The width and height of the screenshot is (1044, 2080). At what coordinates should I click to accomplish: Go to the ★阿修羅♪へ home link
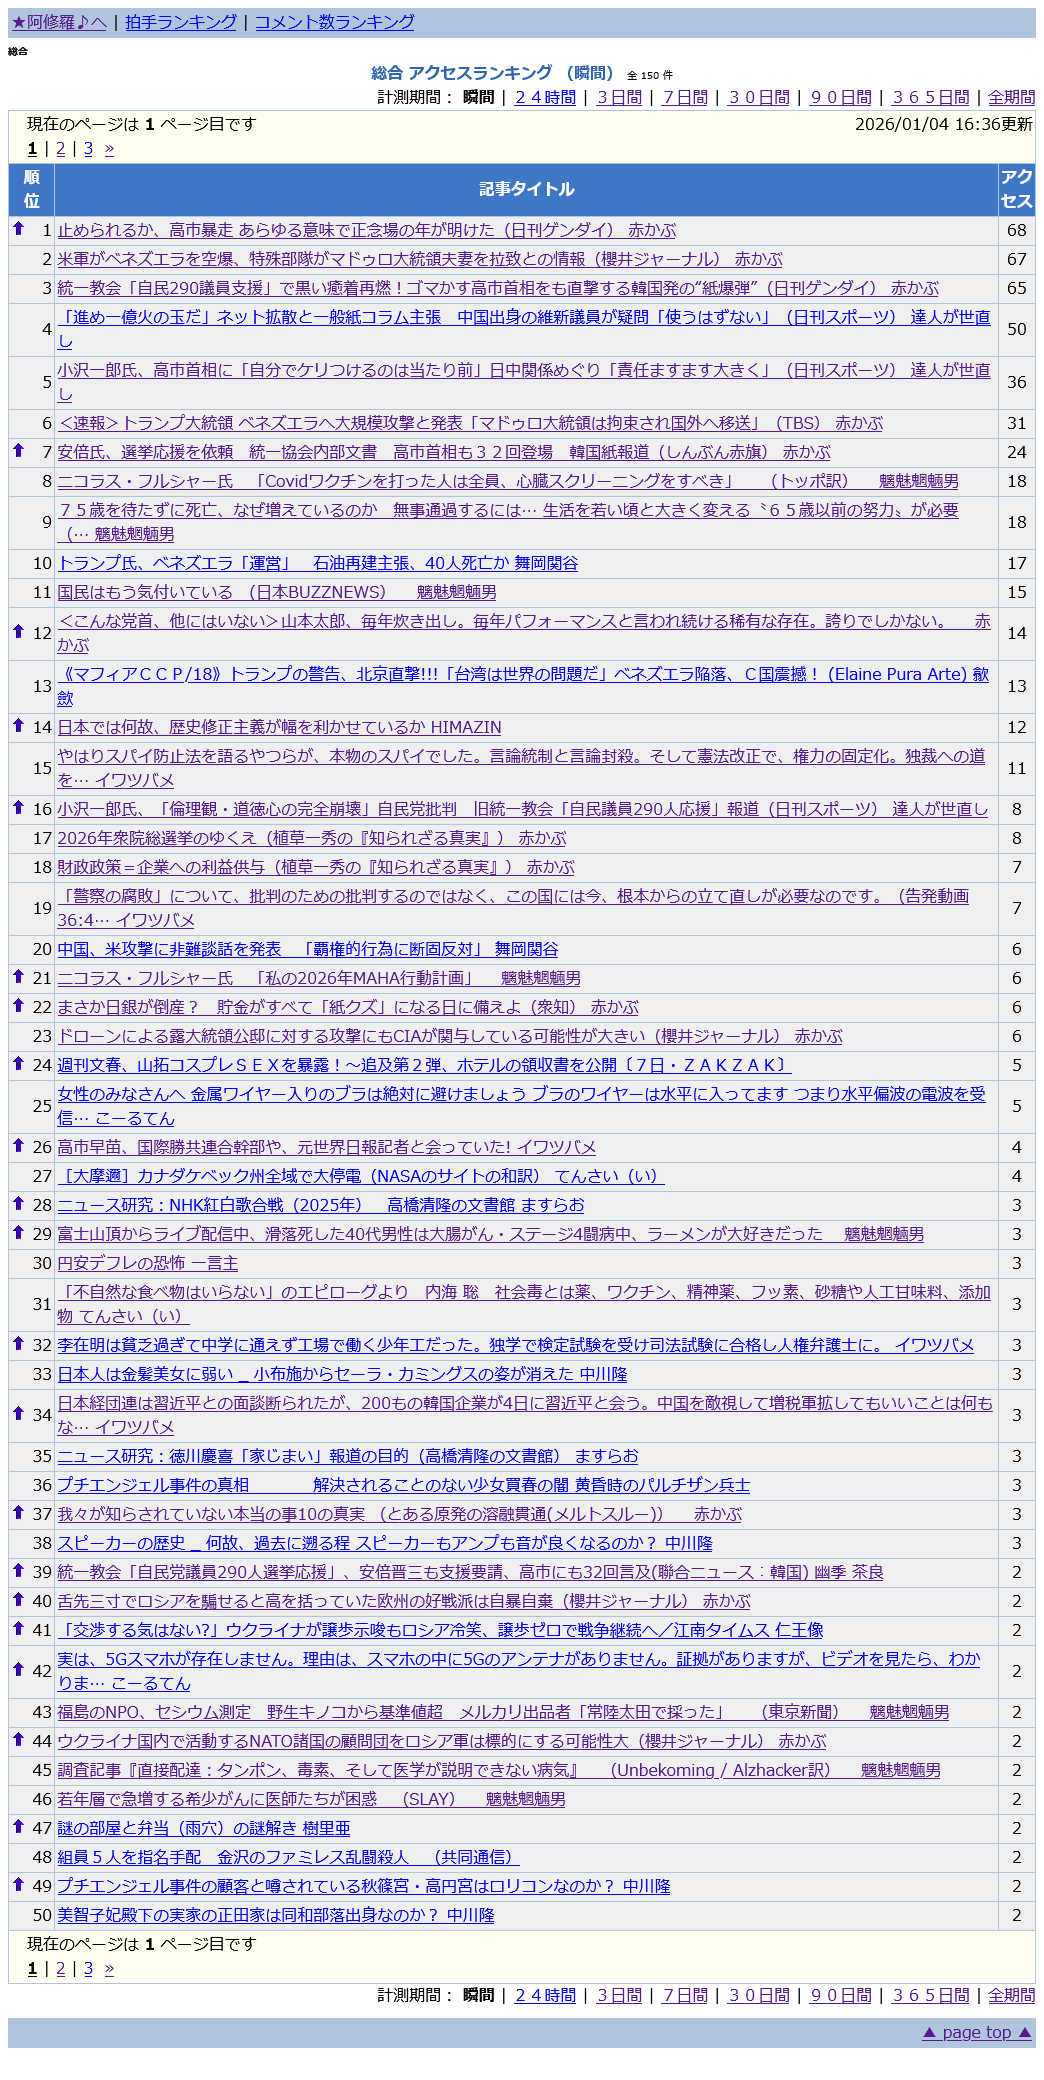click(59, 22)
